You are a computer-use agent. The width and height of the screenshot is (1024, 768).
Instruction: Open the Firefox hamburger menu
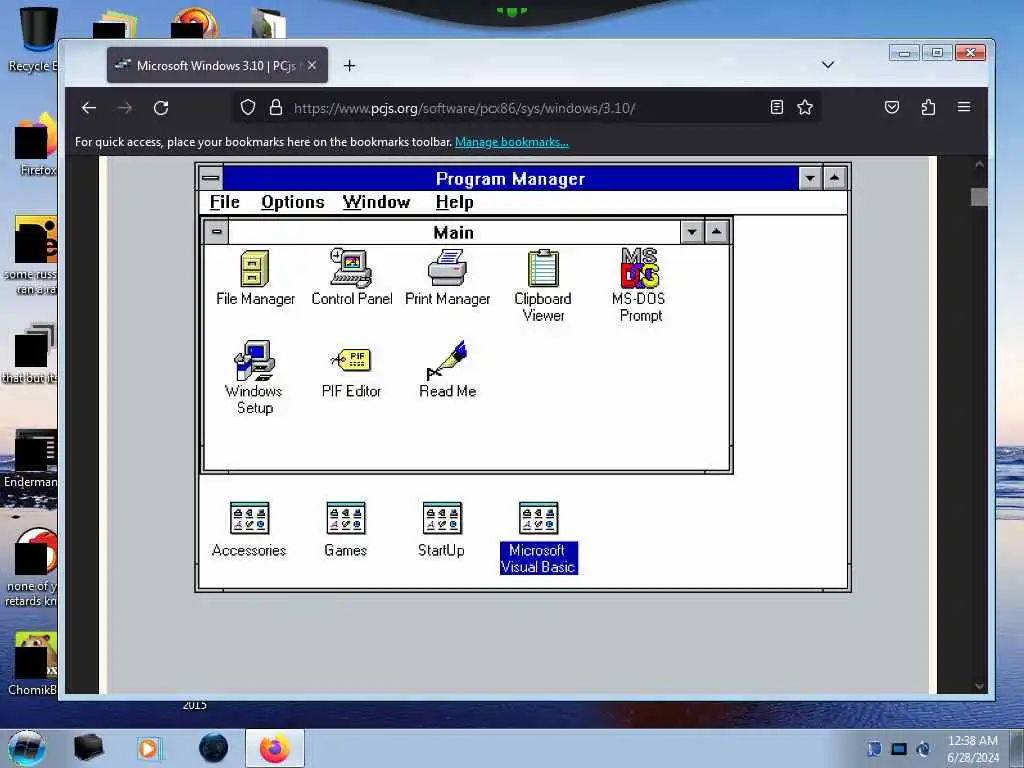(x=964, y=107)
